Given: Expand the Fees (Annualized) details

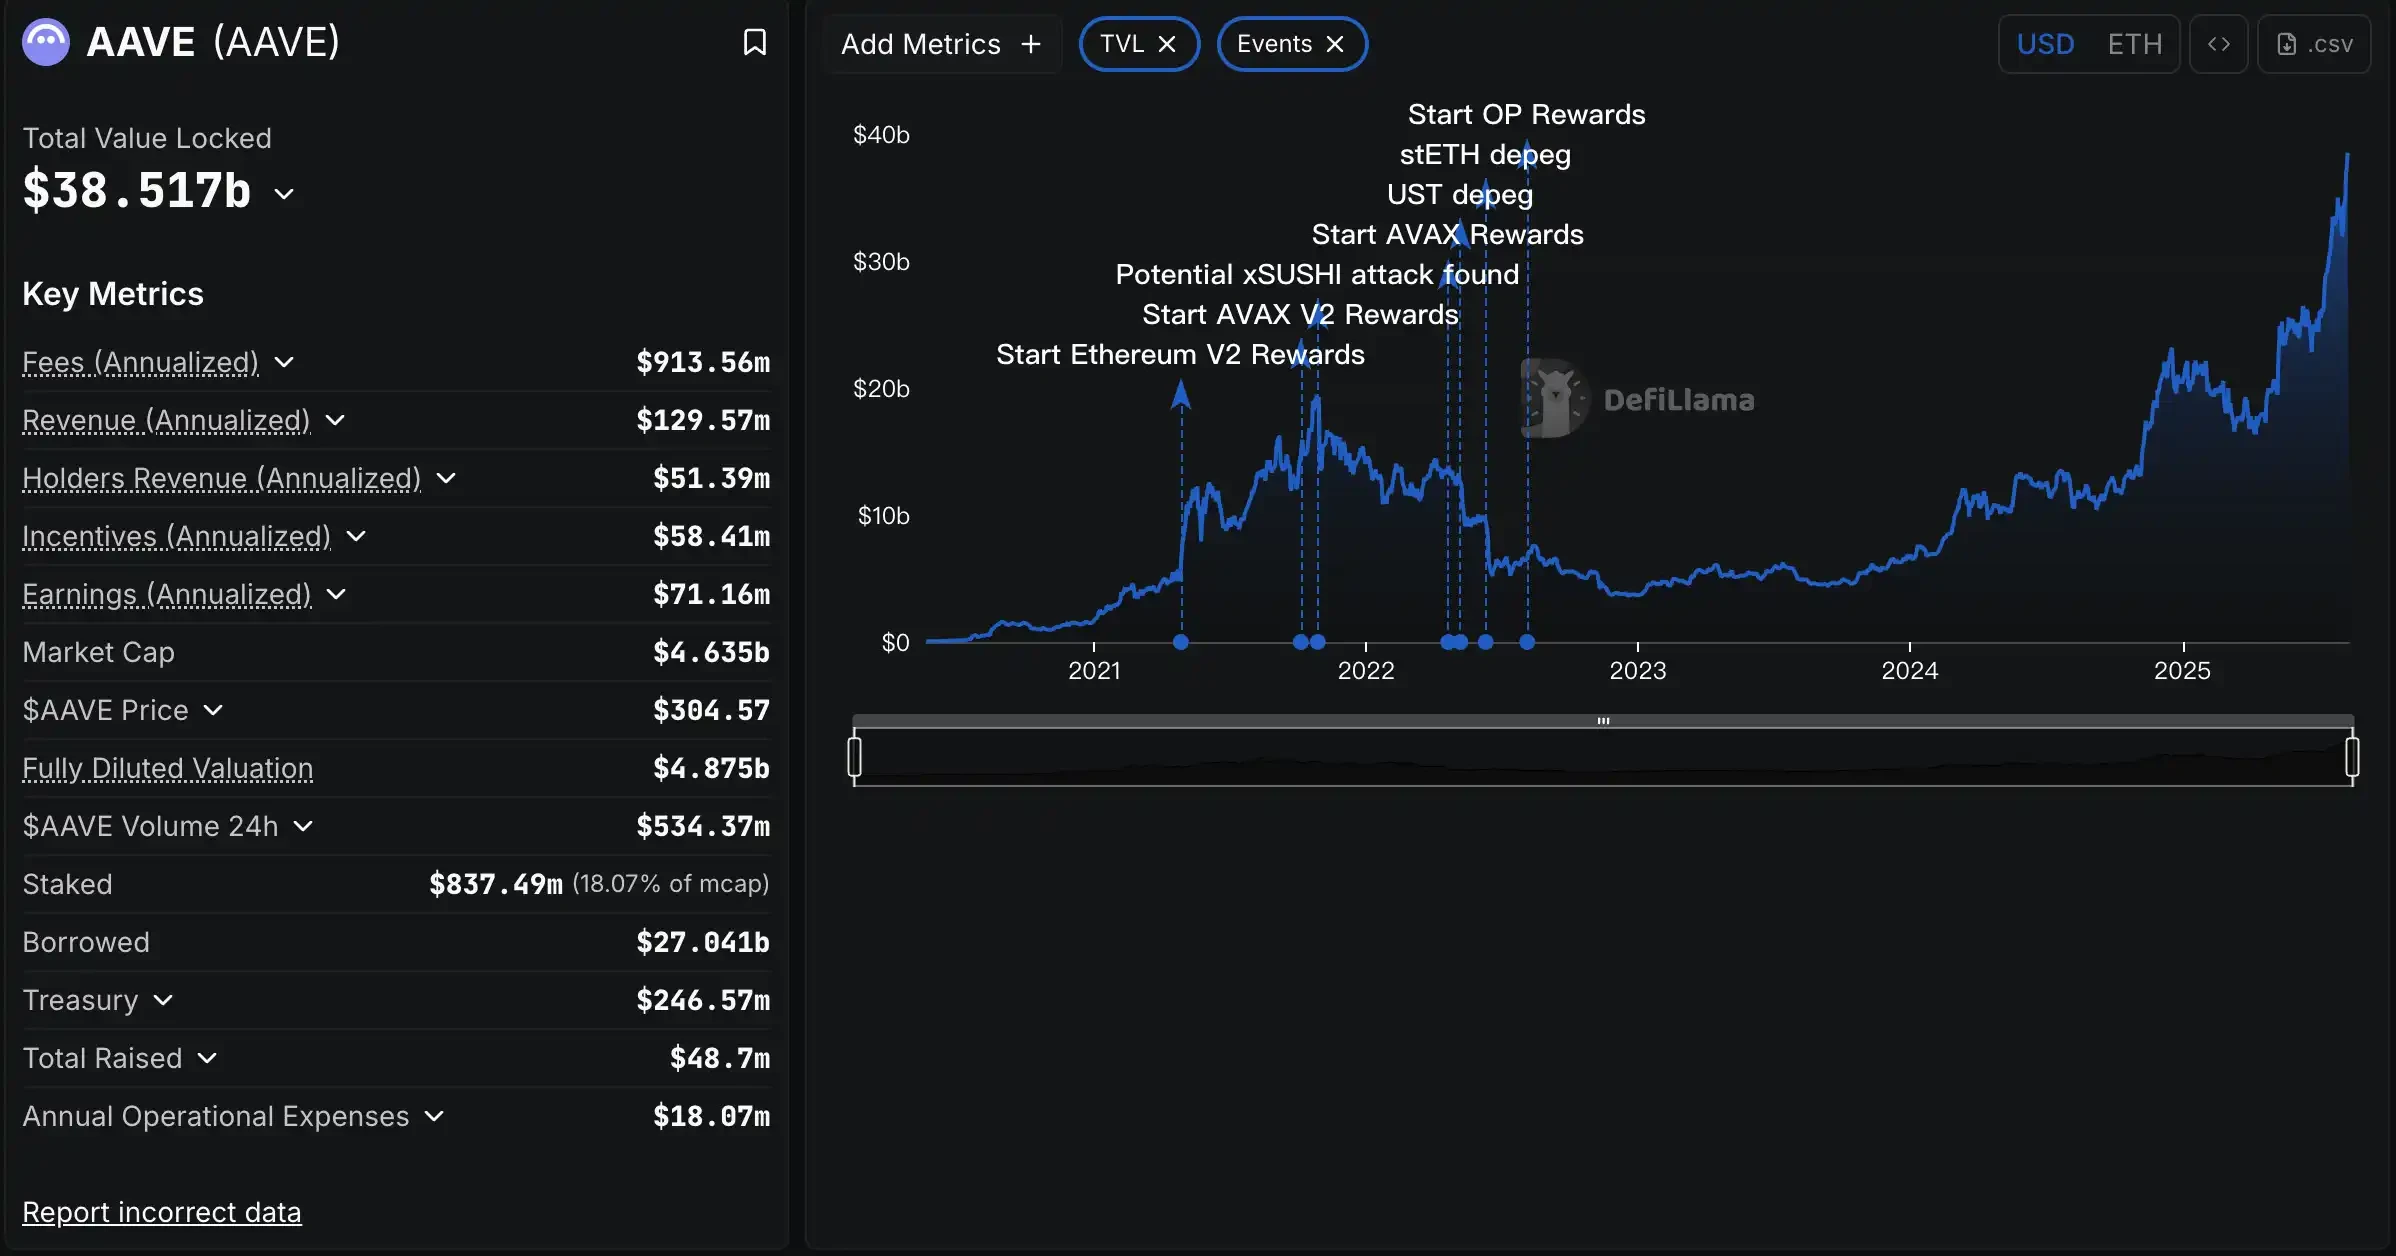Looking at the screenshot, I should (284, 362).
